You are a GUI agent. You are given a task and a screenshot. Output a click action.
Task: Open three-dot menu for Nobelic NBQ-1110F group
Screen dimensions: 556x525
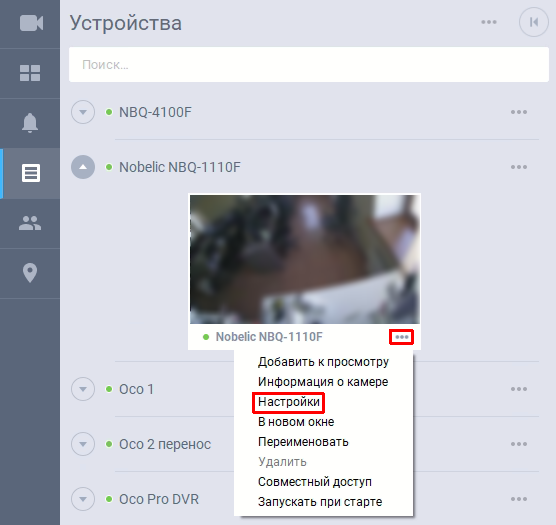[x=519, y=167]
